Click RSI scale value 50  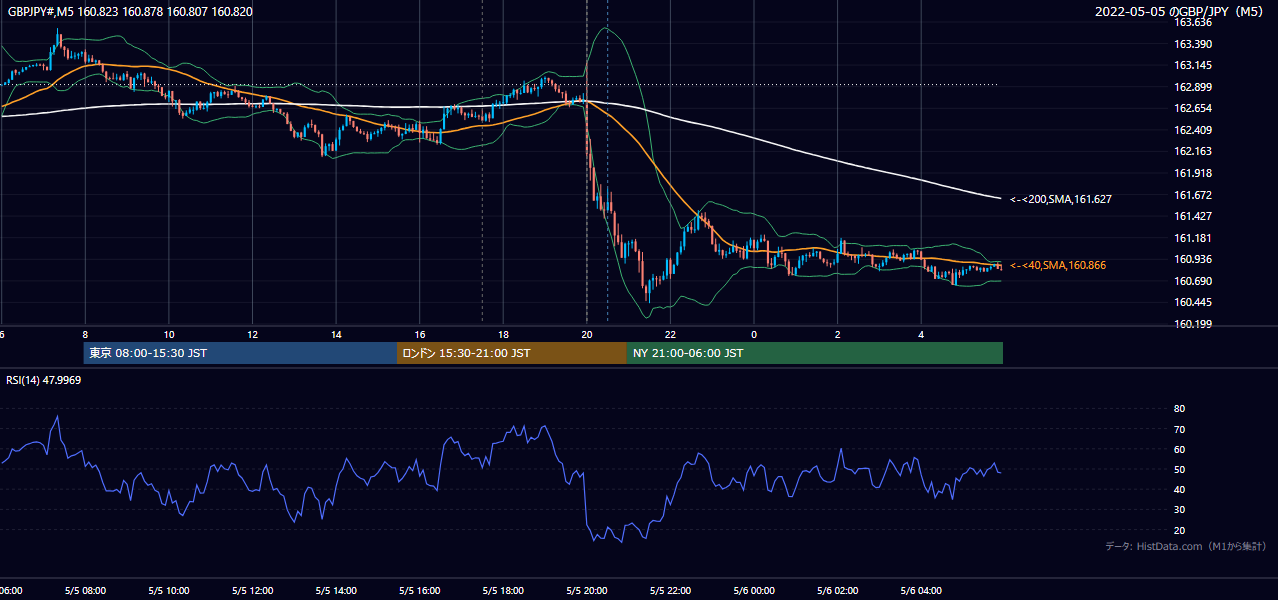[1179, 469]
